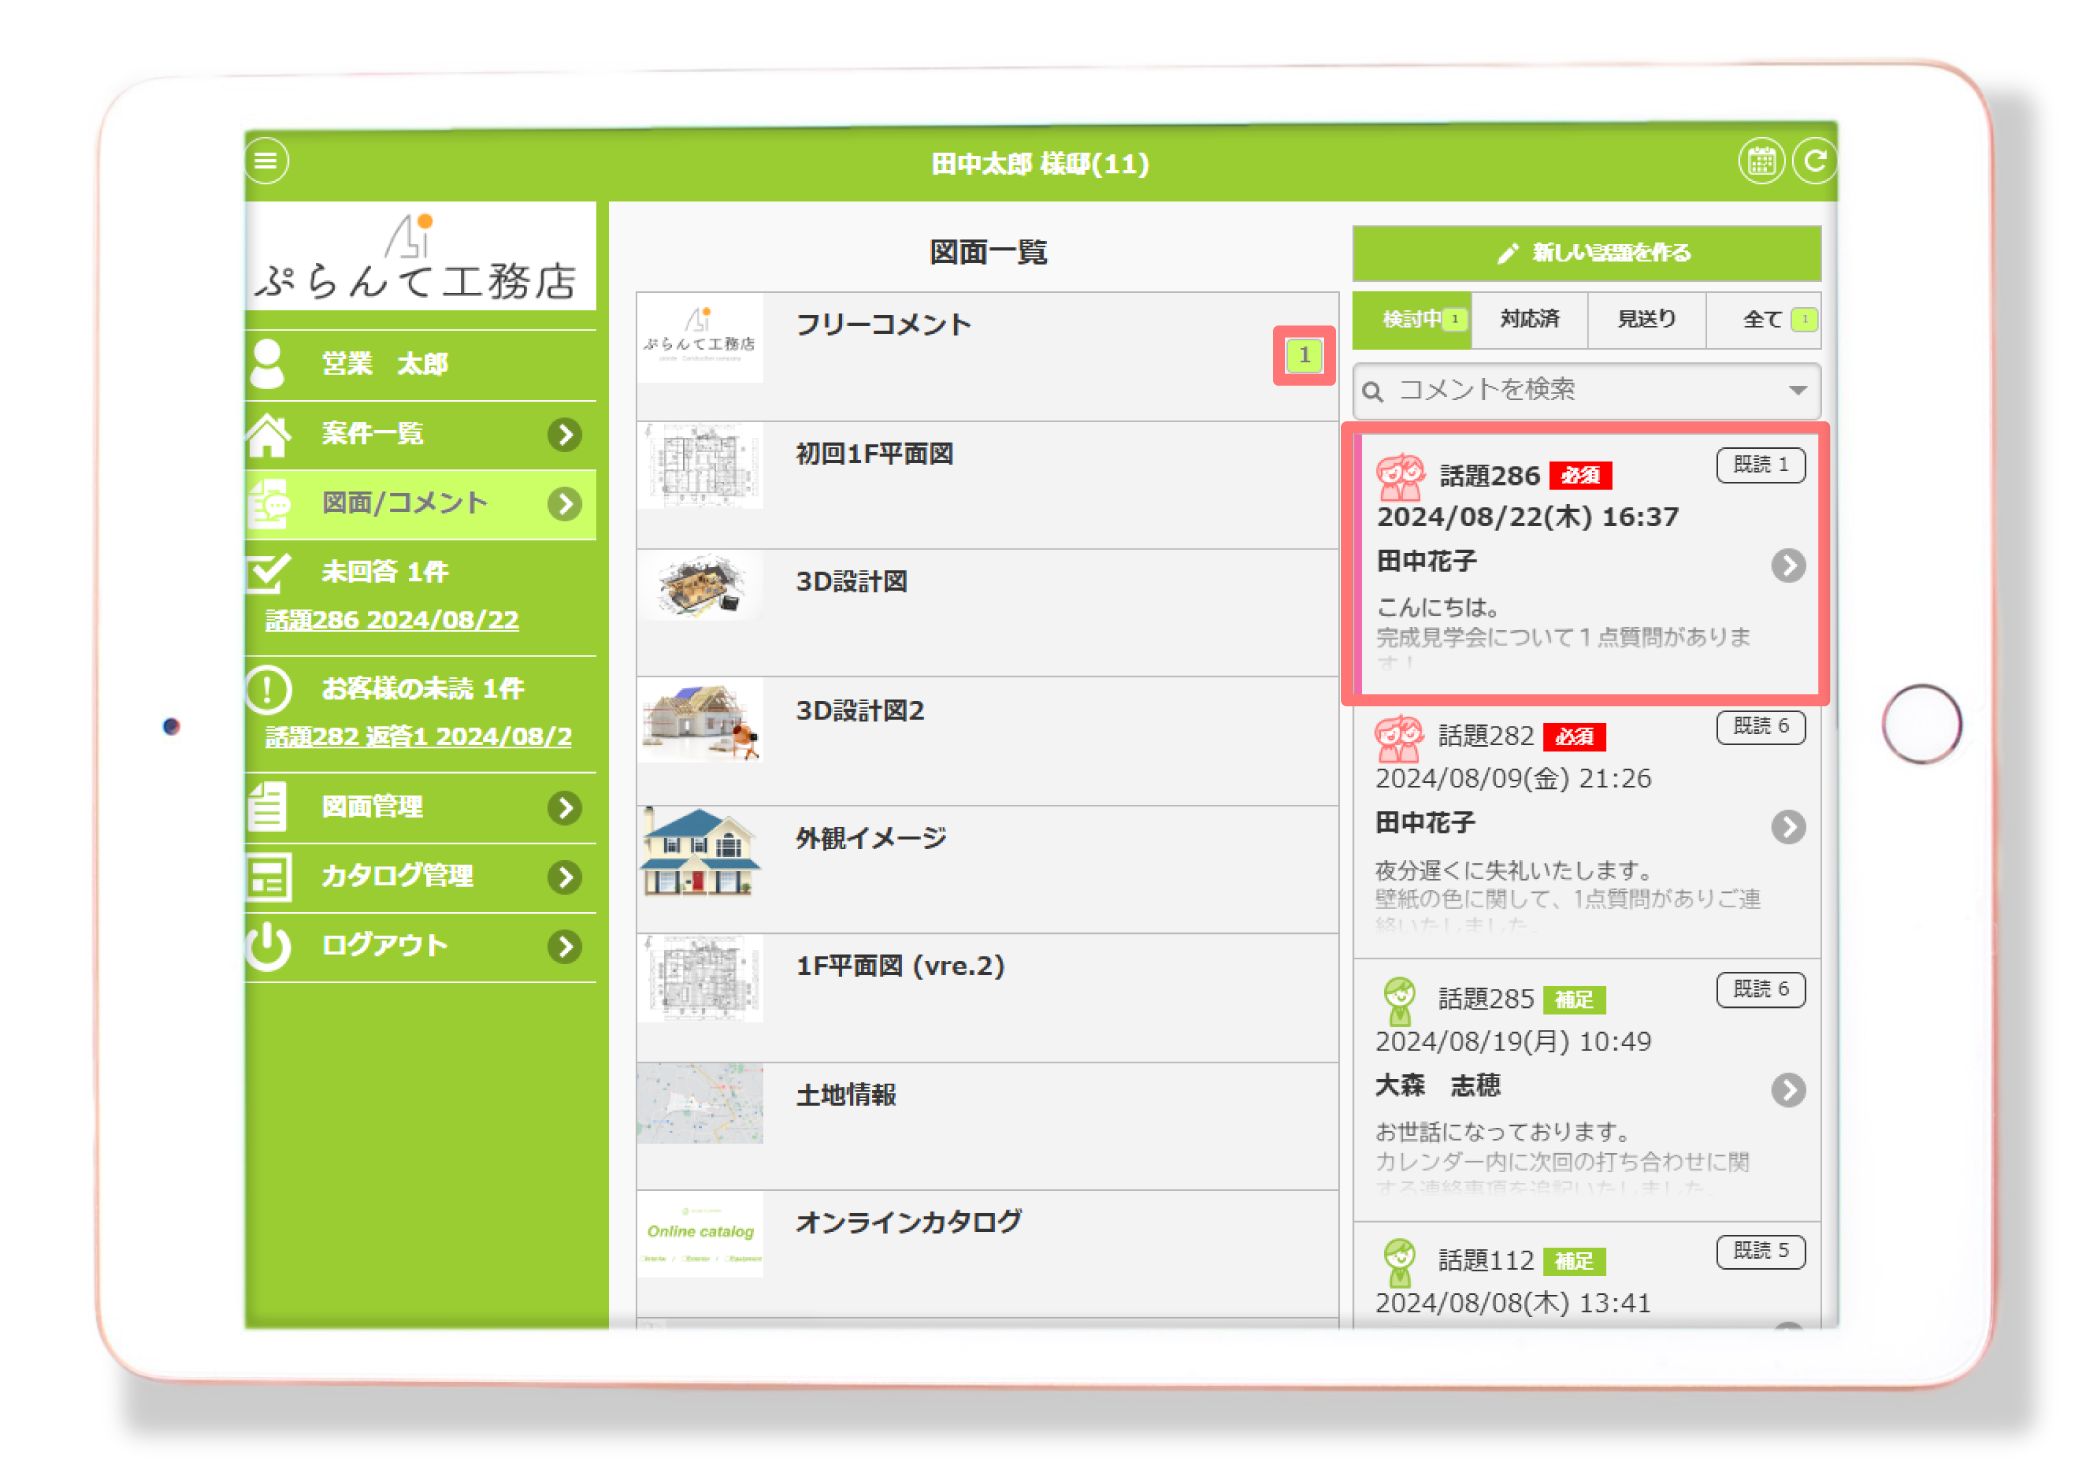
Task: Switch to the 見送り tab
Action: 1646,320
